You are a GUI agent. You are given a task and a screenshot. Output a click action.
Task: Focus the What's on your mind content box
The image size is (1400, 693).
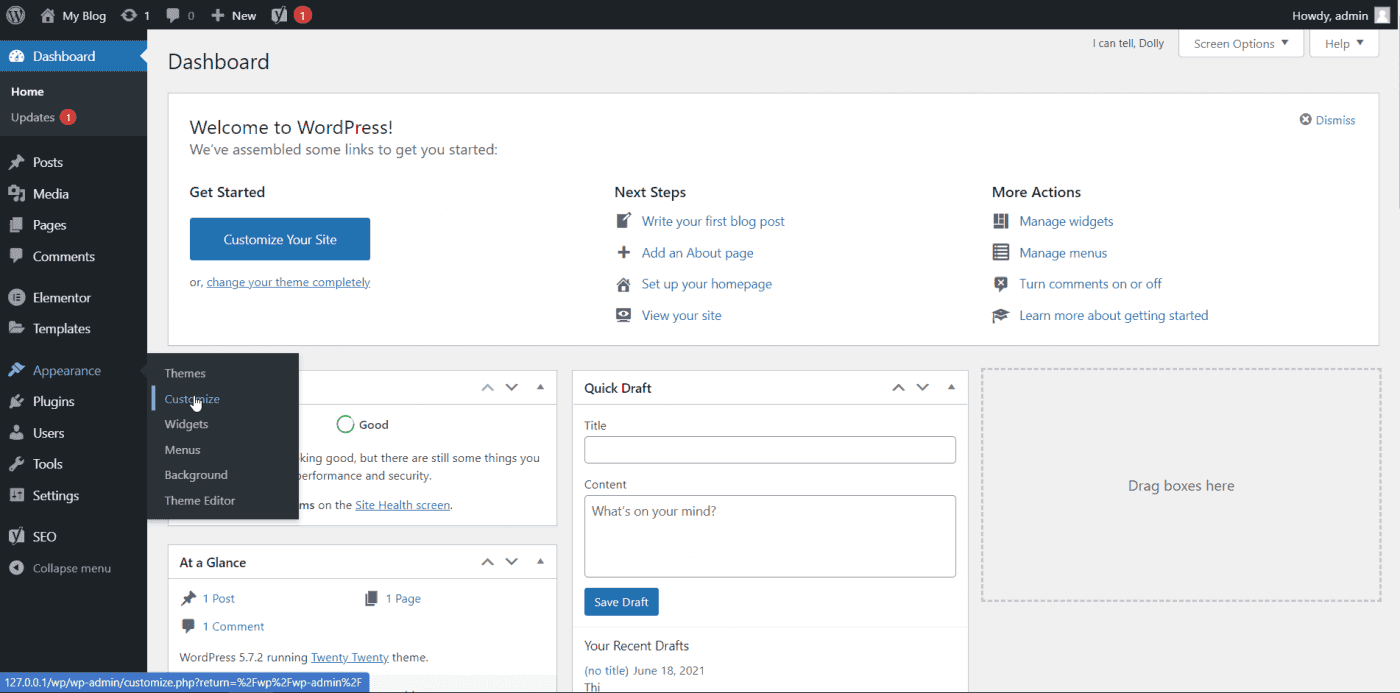click(x=770, y=536)
